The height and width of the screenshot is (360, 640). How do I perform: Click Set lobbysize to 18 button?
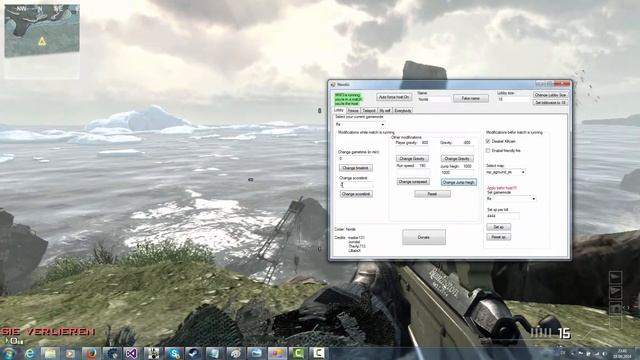click(550, 102)
